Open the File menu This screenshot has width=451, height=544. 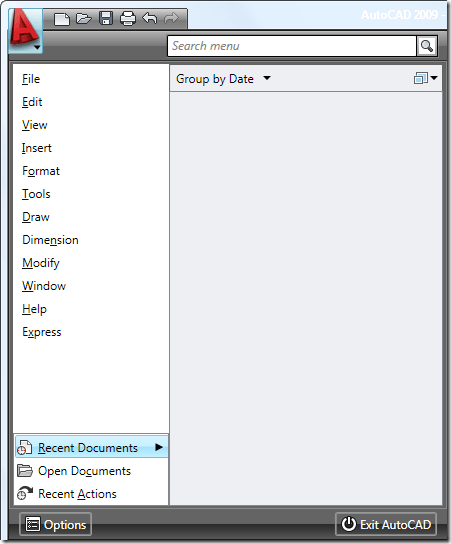[x=31, y=79]
